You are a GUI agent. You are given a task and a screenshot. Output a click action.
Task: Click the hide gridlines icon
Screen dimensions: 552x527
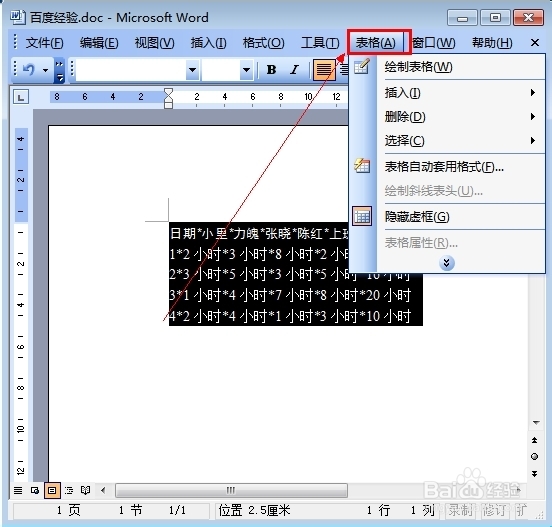(x=362, y=216)
